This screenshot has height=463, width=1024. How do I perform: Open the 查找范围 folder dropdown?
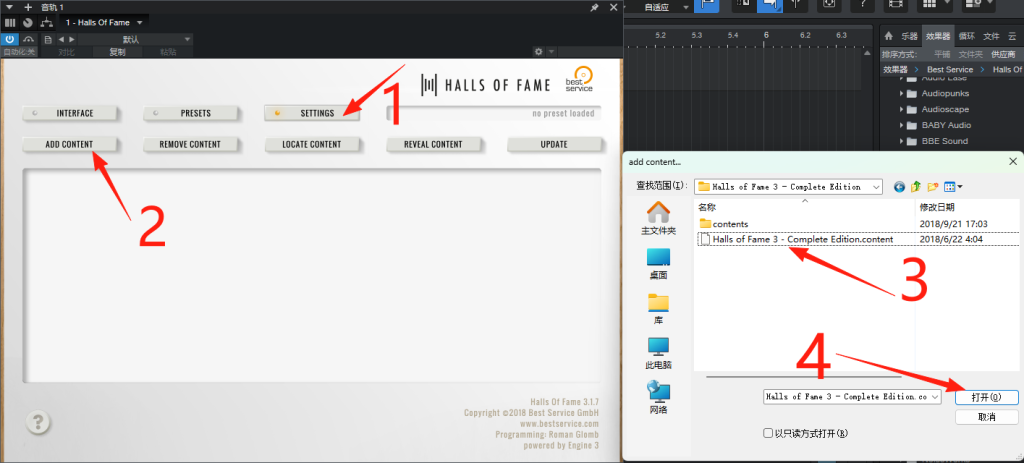(x=789, y=187)
